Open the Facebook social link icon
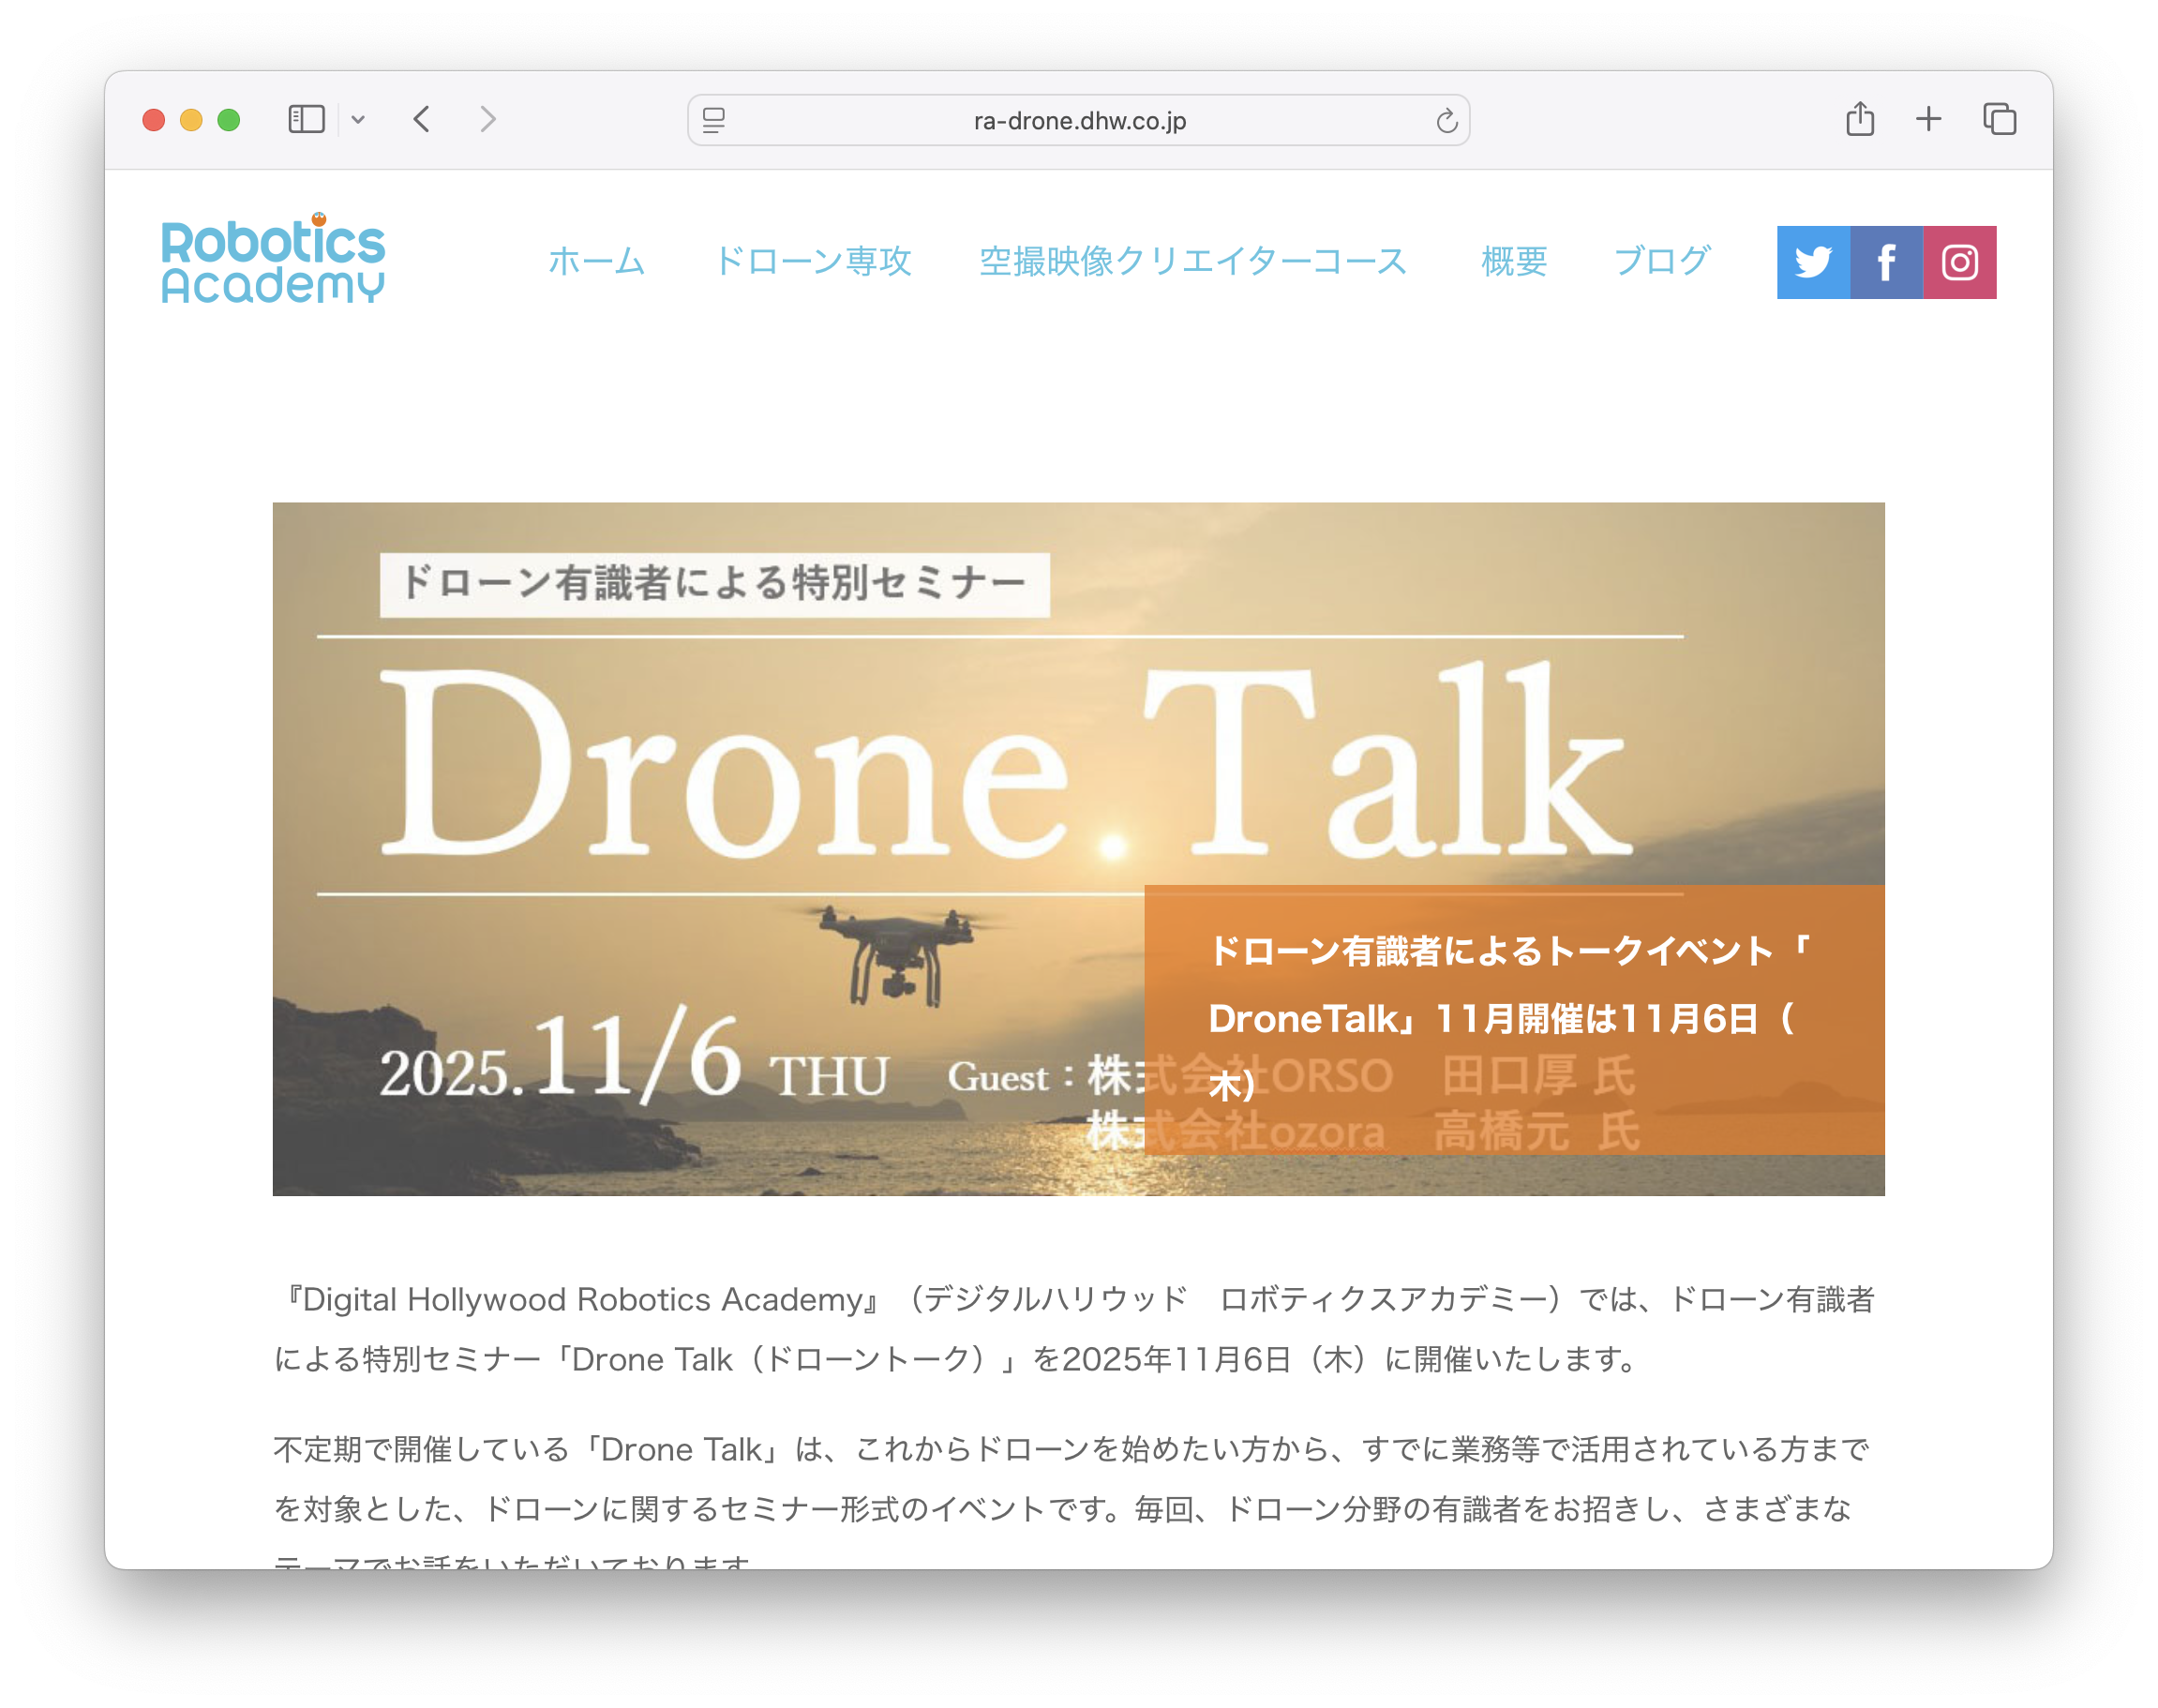 pyautogui.click(x=1886, y=262)
